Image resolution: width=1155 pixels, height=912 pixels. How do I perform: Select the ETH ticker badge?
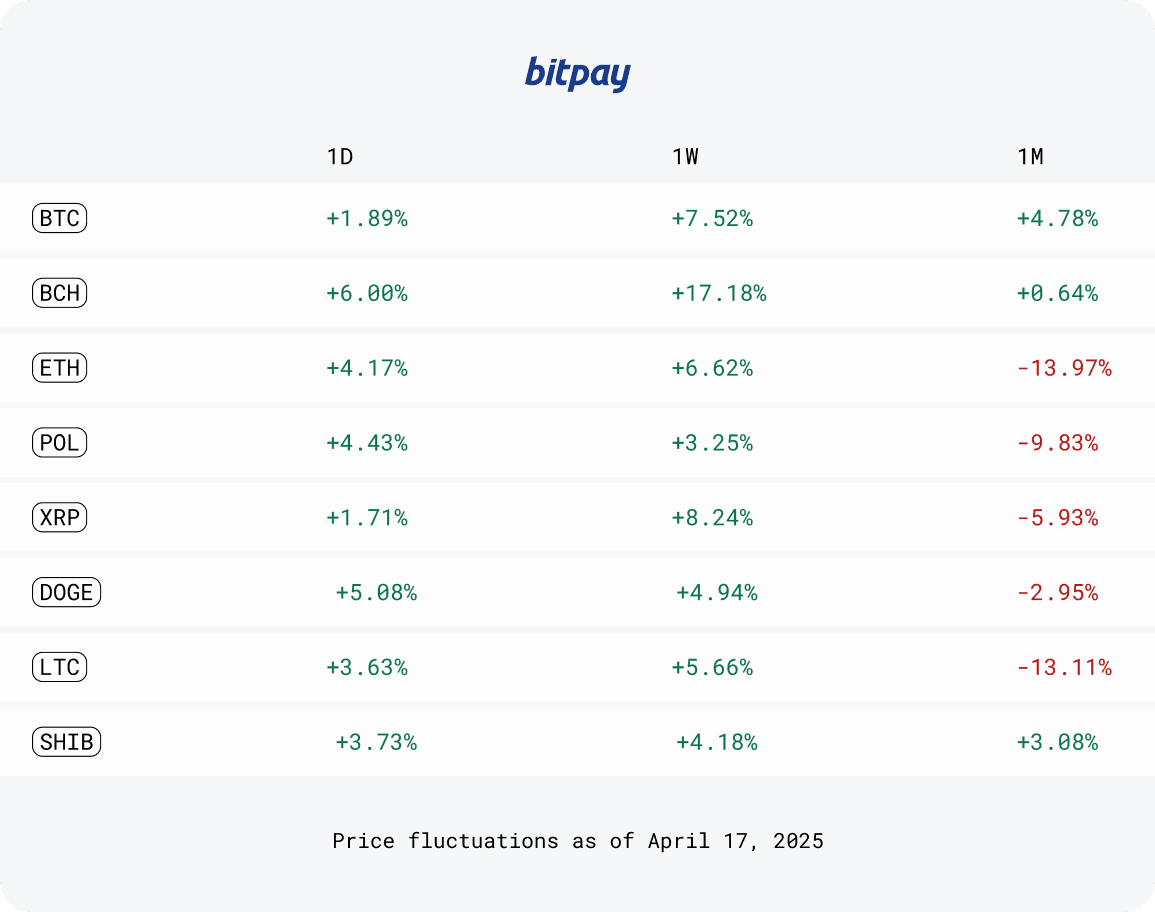pos(60,368)
